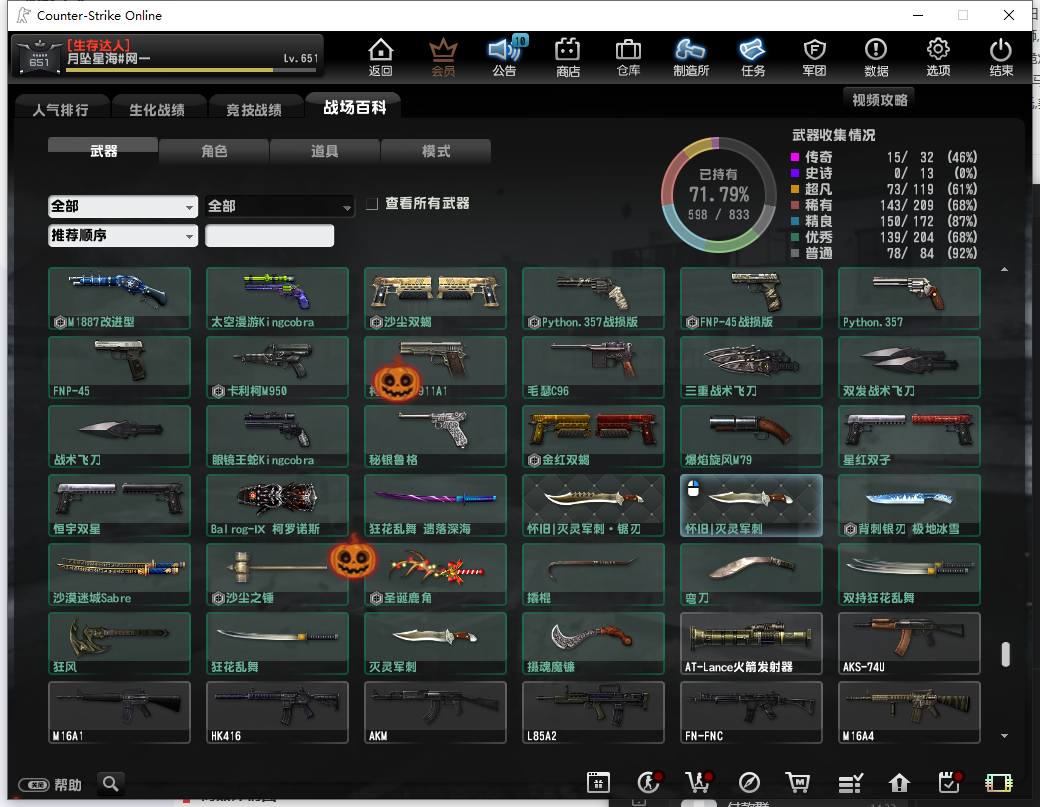Switch to the 生化战绩 tab
Viewport: 1040px width, 807px height.
[x=157, y=109]
